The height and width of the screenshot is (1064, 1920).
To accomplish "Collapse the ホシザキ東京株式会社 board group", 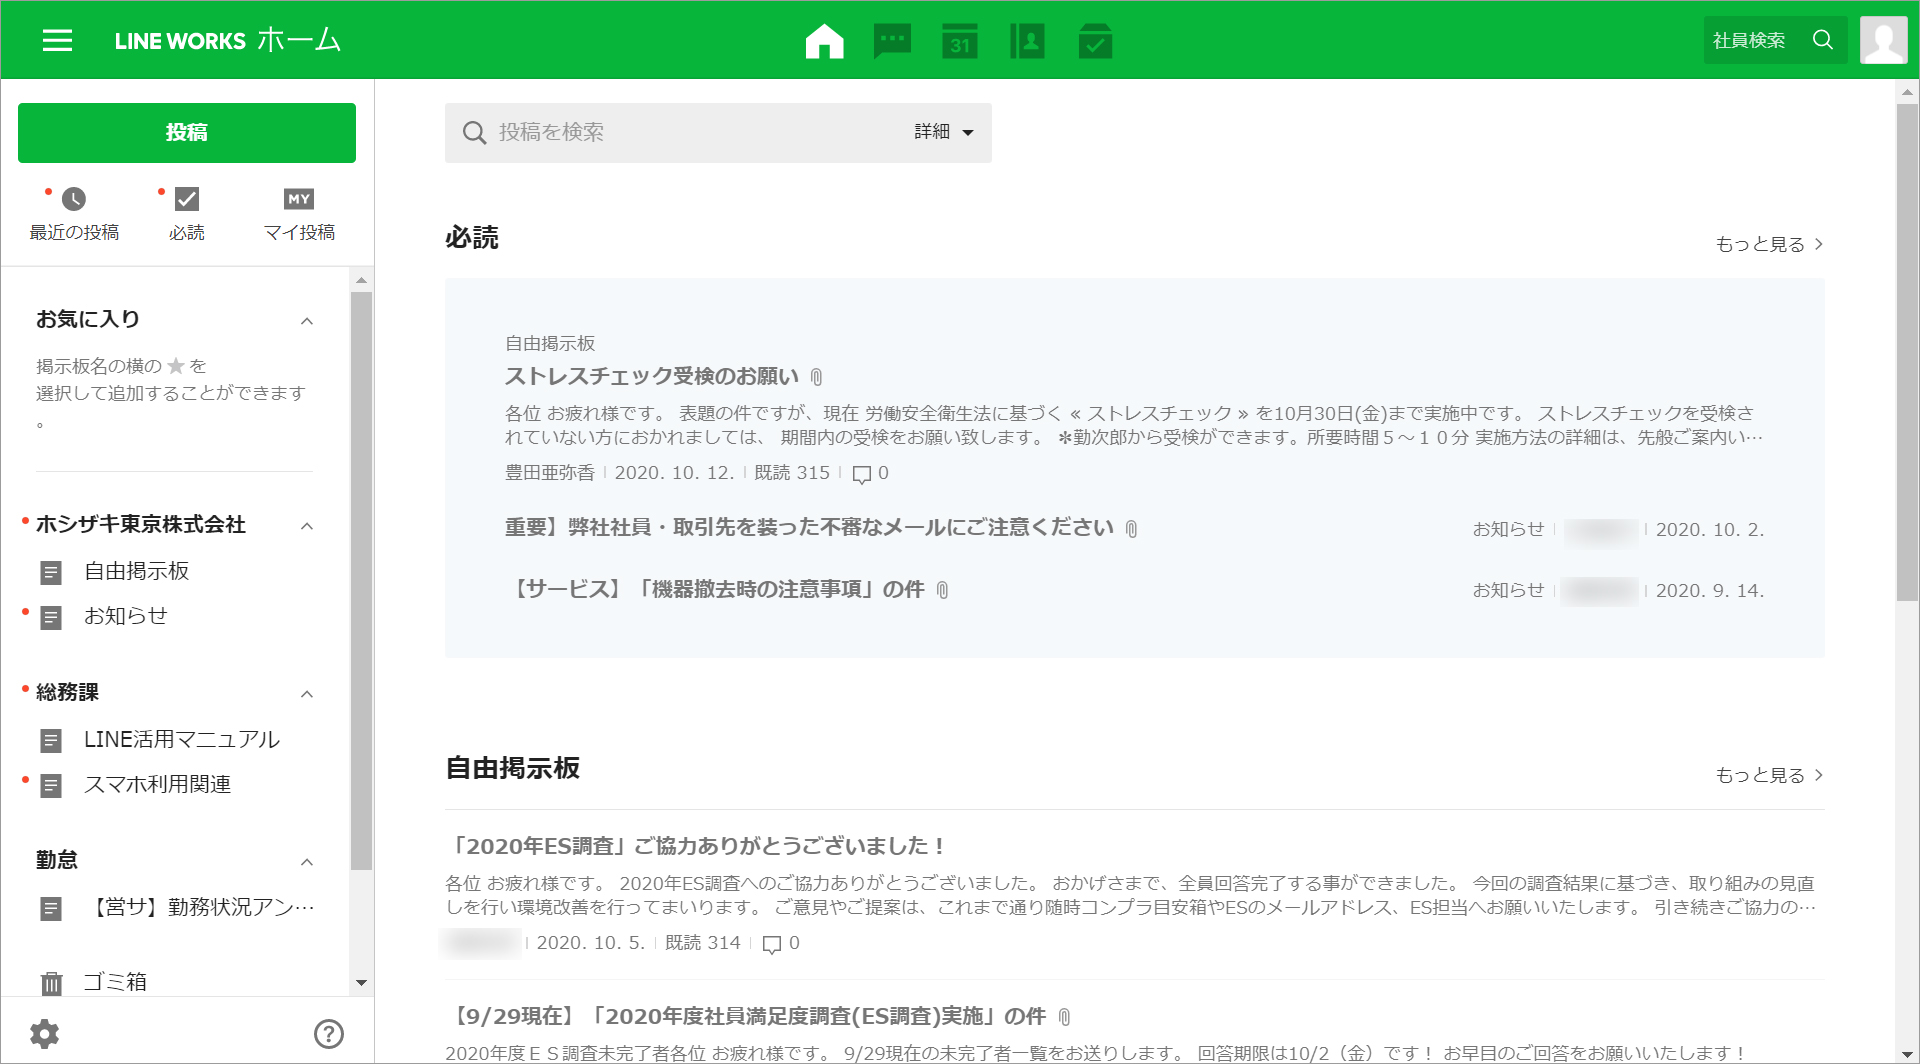I will click(307, 526).
